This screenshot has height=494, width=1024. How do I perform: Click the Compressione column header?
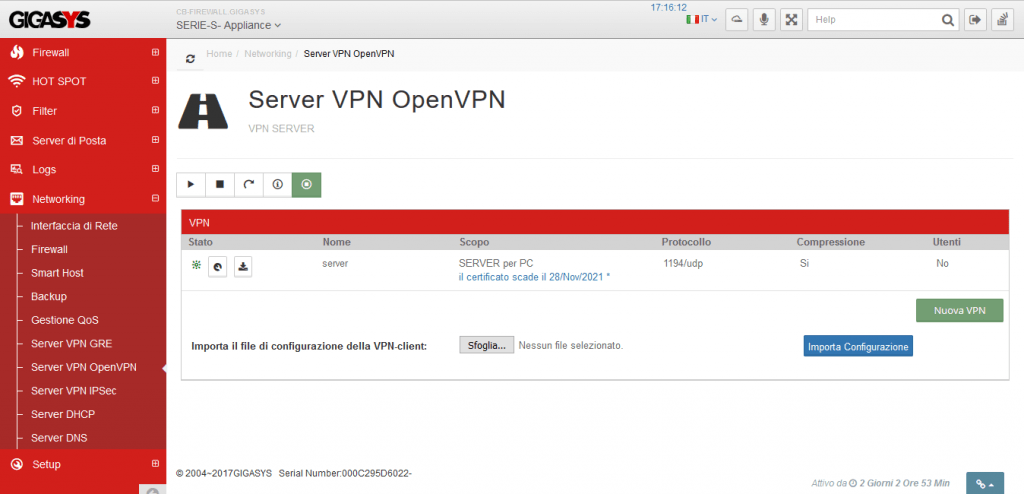831,242
